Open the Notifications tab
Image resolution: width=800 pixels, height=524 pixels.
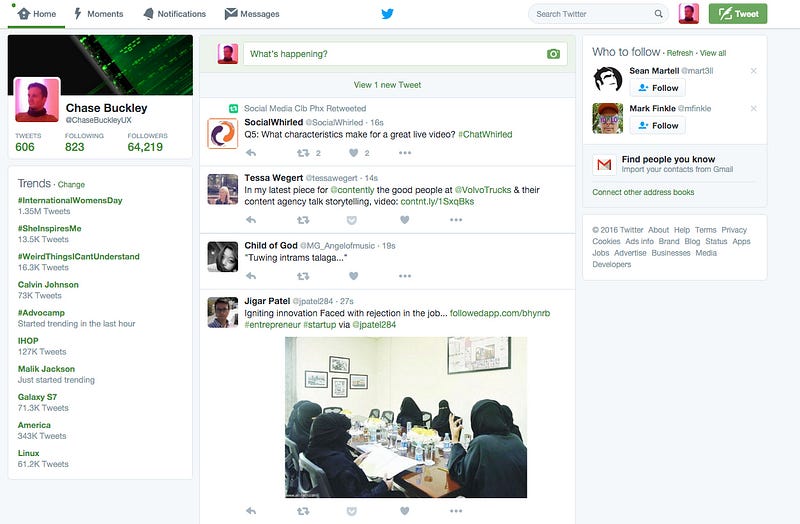point(174,14)
